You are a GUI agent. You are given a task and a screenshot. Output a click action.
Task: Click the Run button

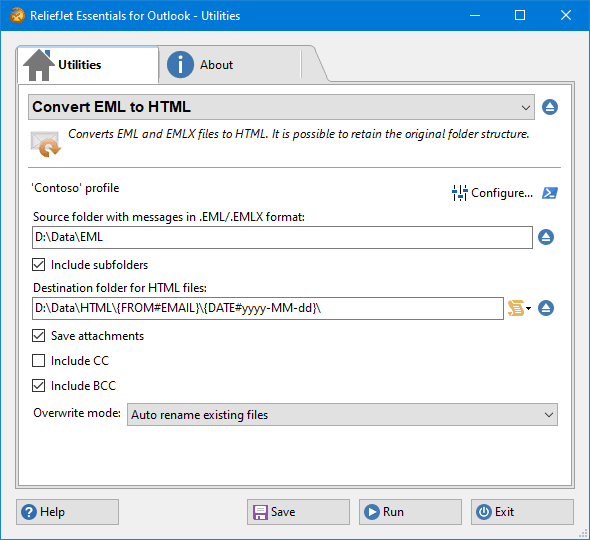coord(410,512)
